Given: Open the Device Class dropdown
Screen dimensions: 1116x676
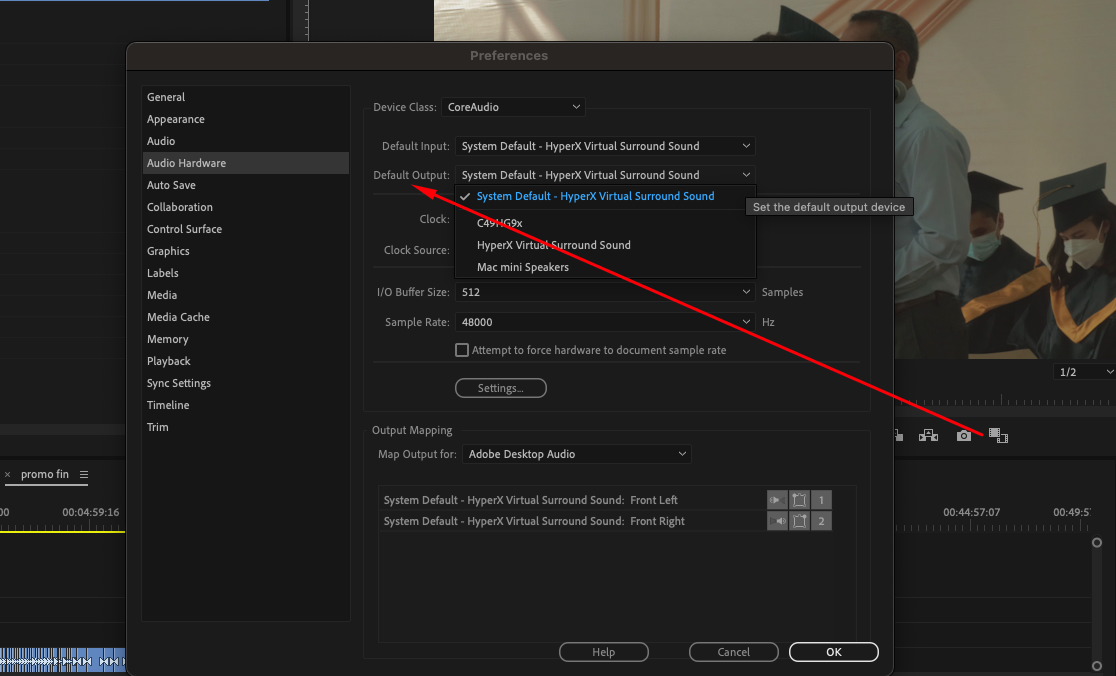Looking at the screenshot, I should pyautogui.click(x=514, y=106).
